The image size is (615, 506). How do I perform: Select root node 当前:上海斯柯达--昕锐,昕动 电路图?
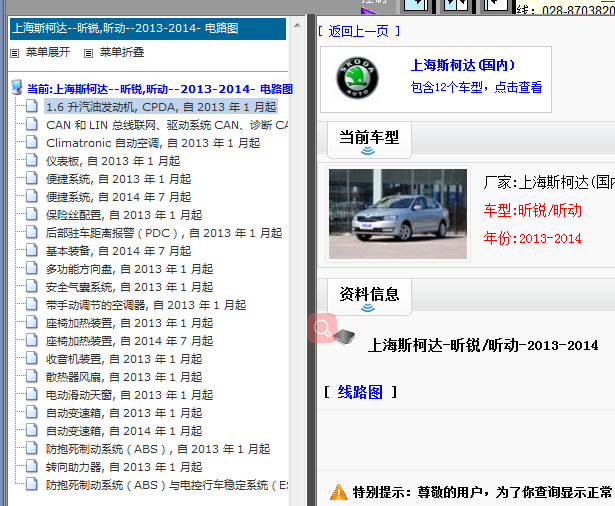coord(160,89)
